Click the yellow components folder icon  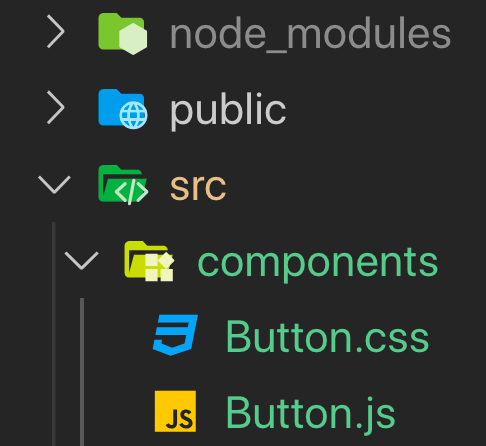click(x=149, y=261)
